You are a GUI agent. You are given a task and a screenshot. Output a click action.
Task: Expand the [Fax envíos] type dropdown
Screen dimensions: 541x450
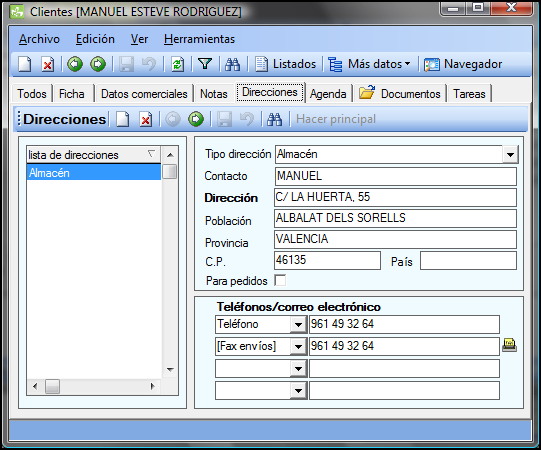coord(298,346)
